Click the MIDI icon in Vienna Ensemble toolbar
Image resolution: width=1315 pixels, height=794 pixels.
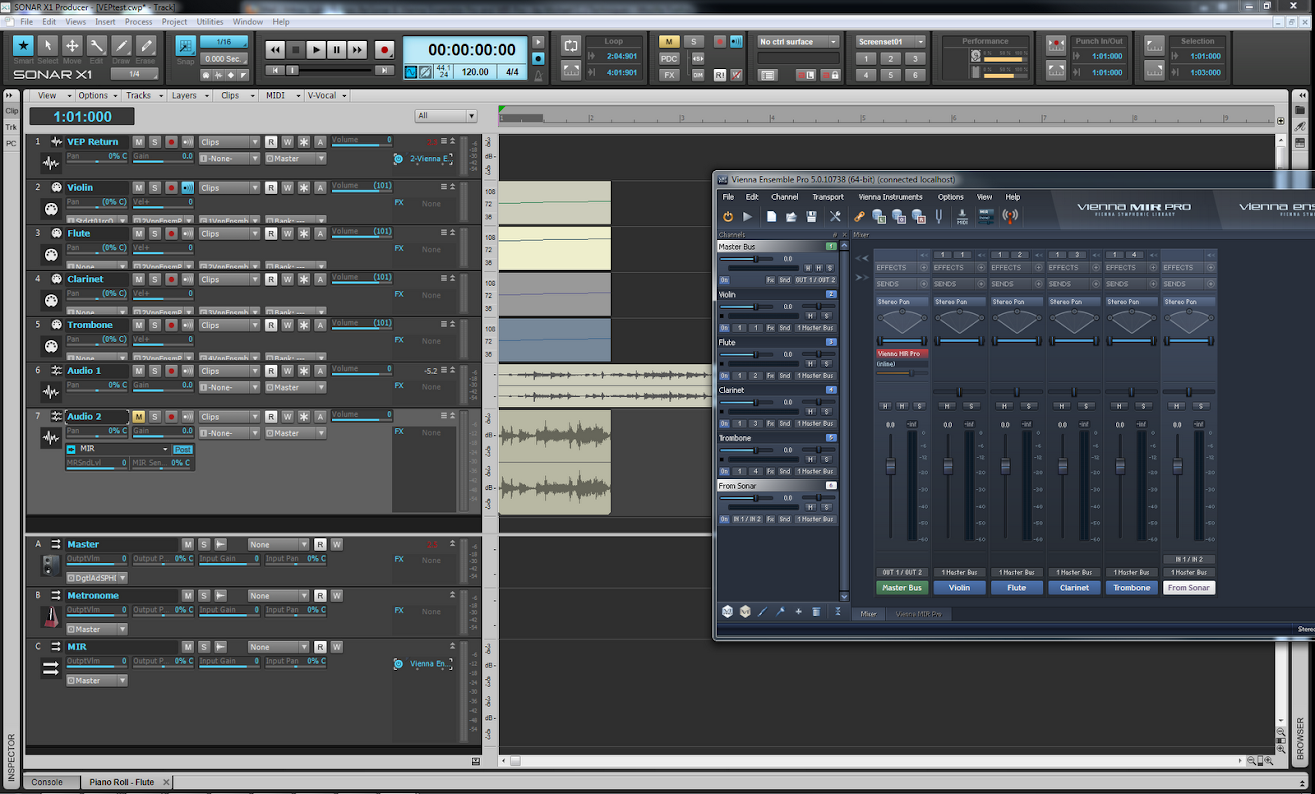coord(962,216)
